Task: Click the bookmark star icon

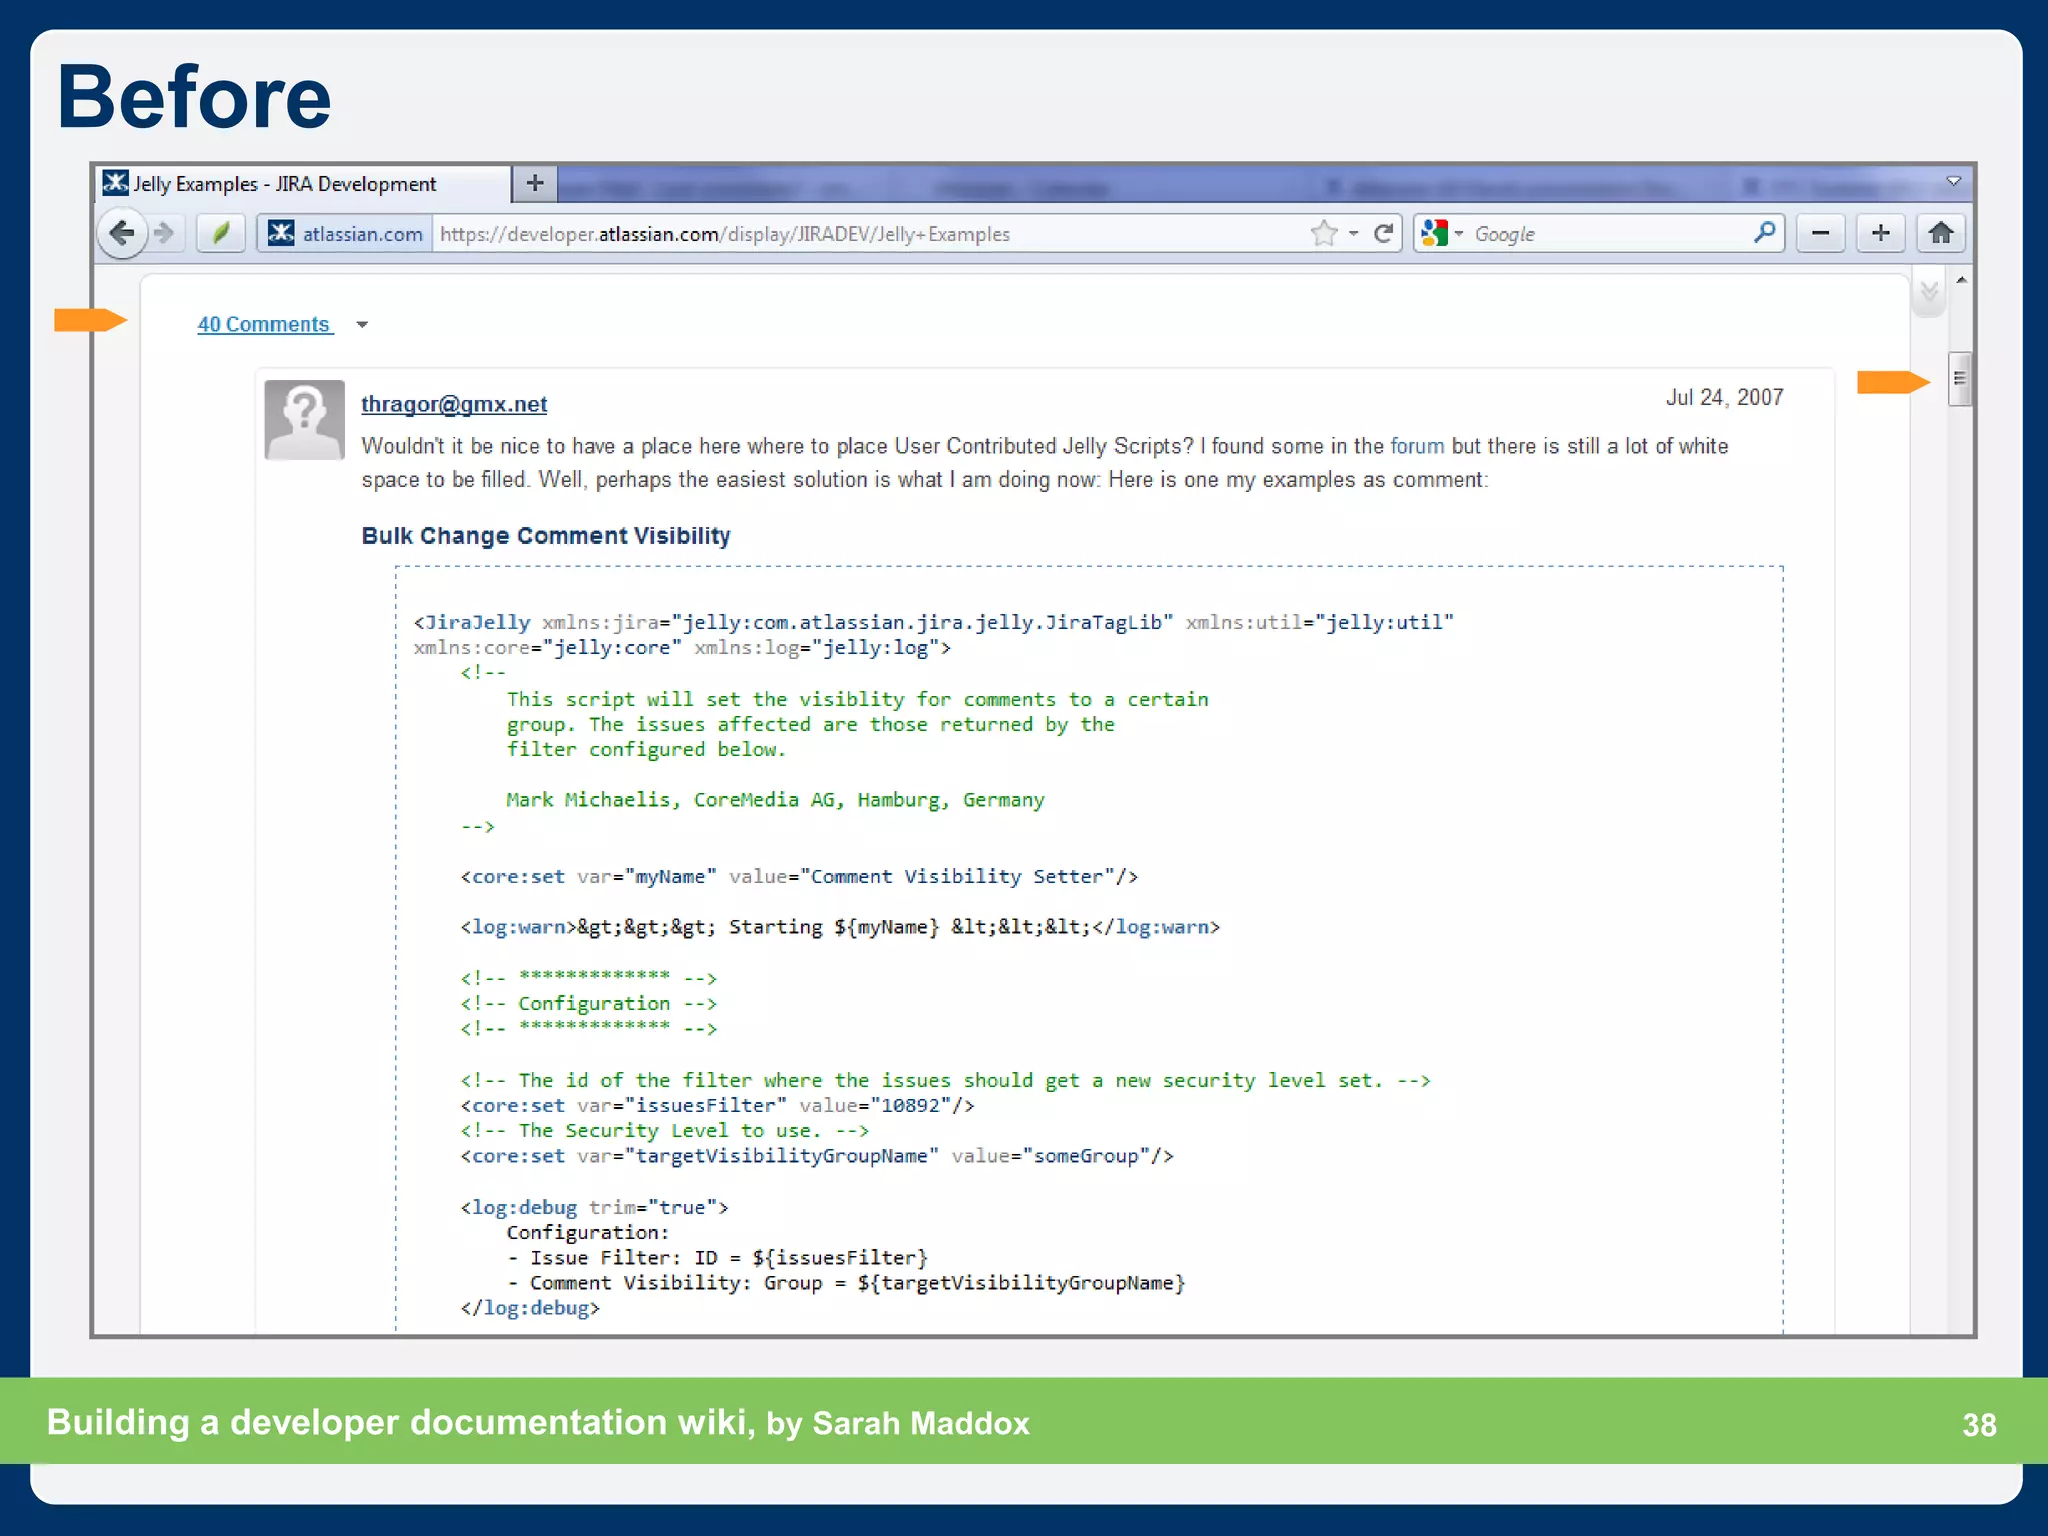Action: click(1323, 234)
